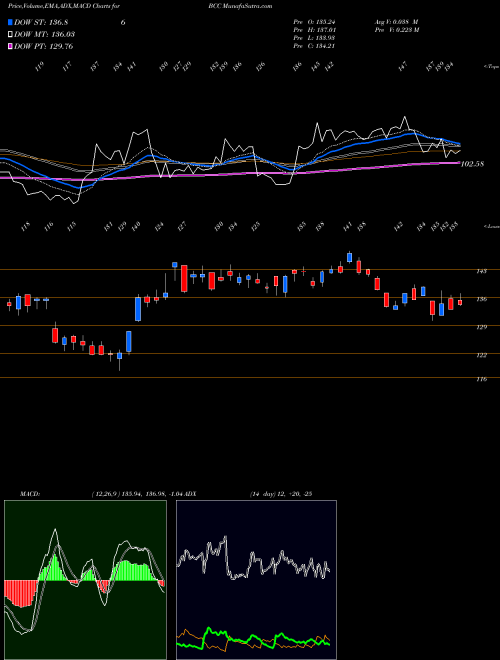Image resolution: width=500 pixels, height=660 pixels.
Task: Click the 136 price axis label
Action: pyautogui.click(x=481, y=299)
